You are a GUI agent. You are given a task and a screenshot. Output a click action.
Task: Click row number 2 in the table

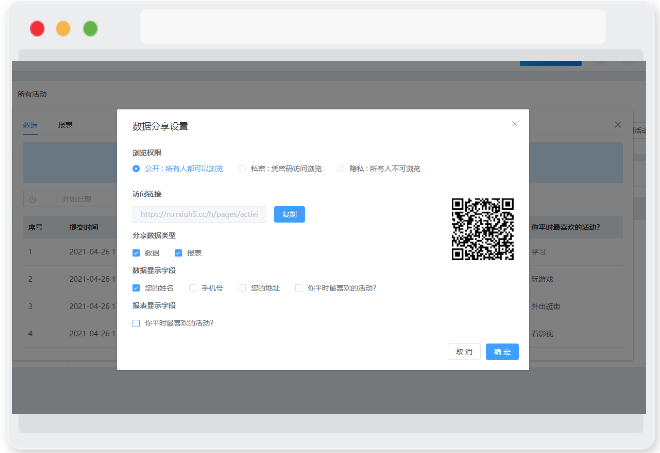coord(30,279)
